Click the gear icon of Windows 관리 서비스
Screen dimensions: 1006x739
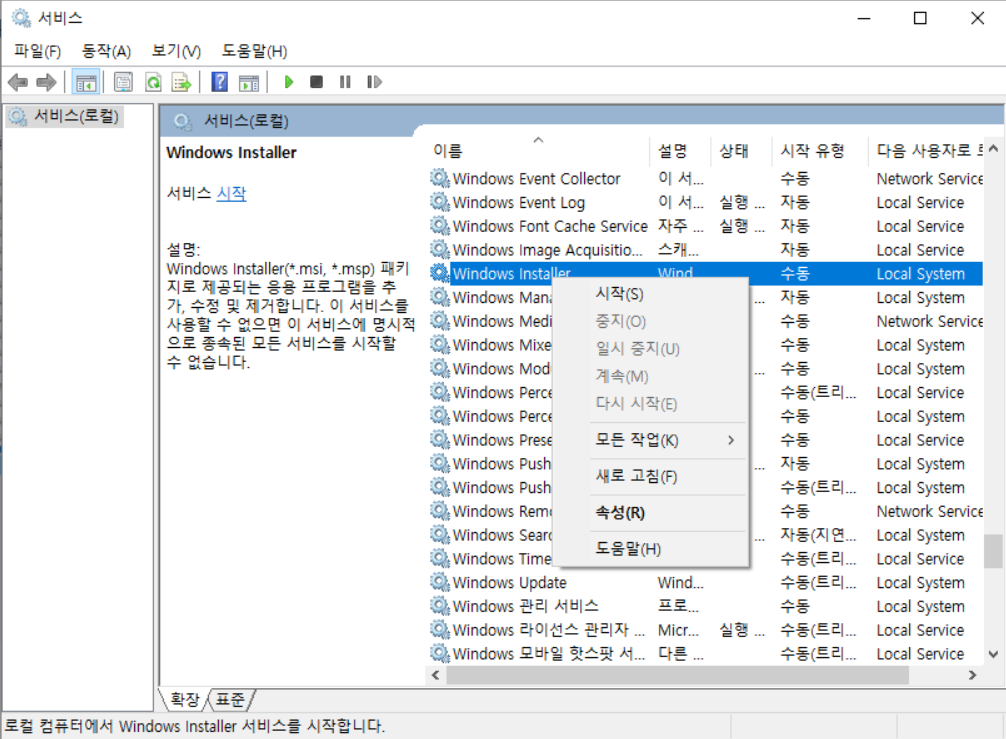tap(439, 606)
